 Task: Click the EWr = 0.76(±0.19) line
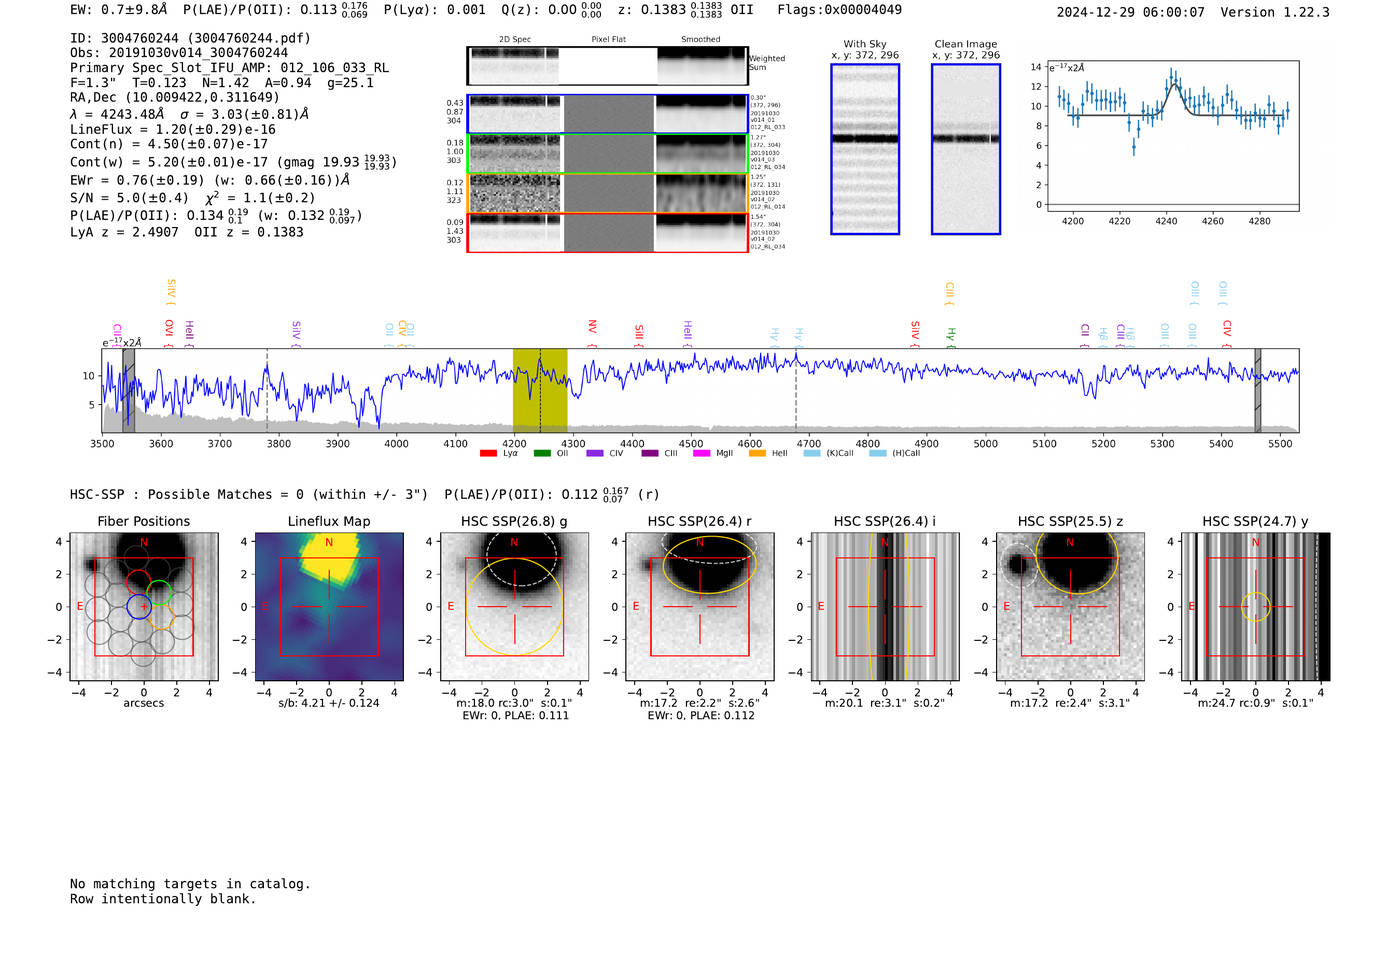coord(210,181)
